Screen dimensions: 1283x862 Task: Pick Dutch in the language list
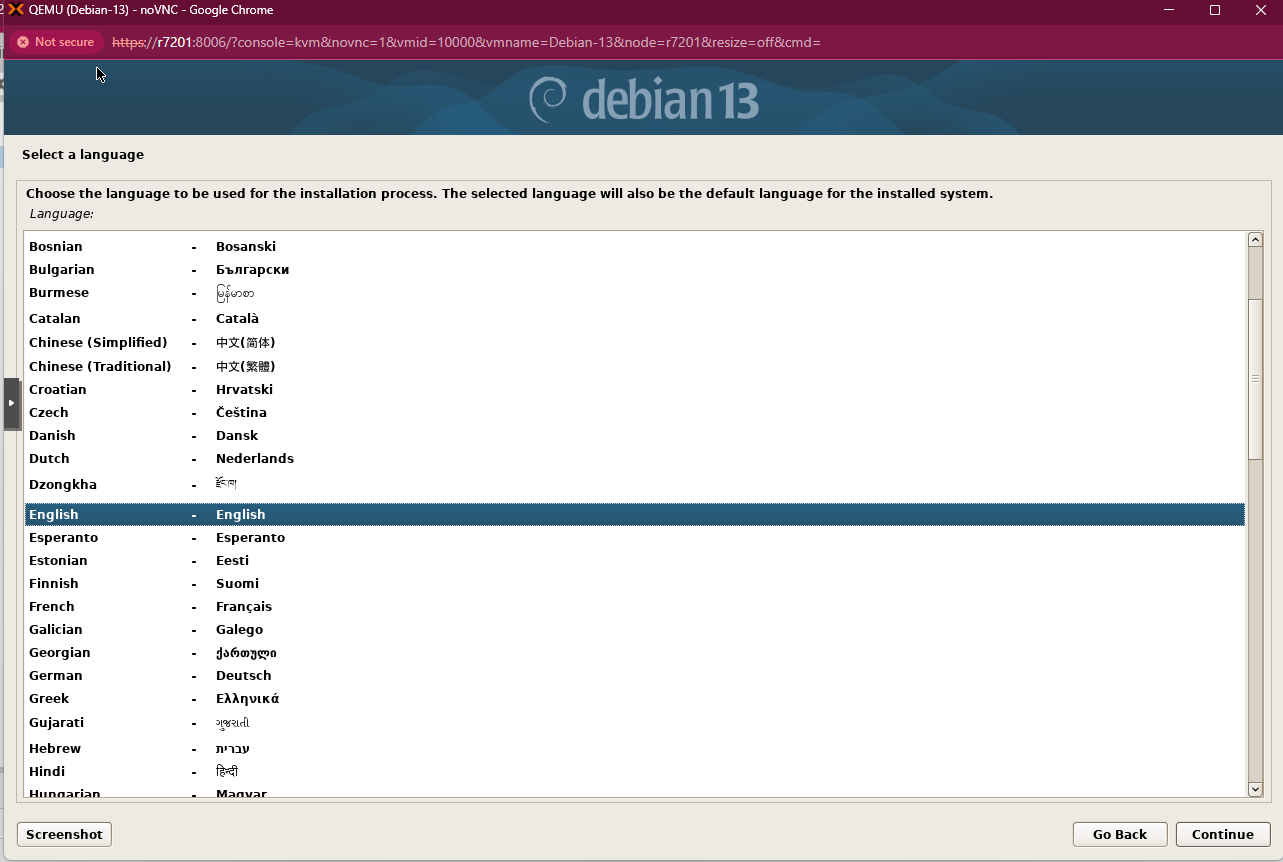pyautogui.click(x=49, y=459)
